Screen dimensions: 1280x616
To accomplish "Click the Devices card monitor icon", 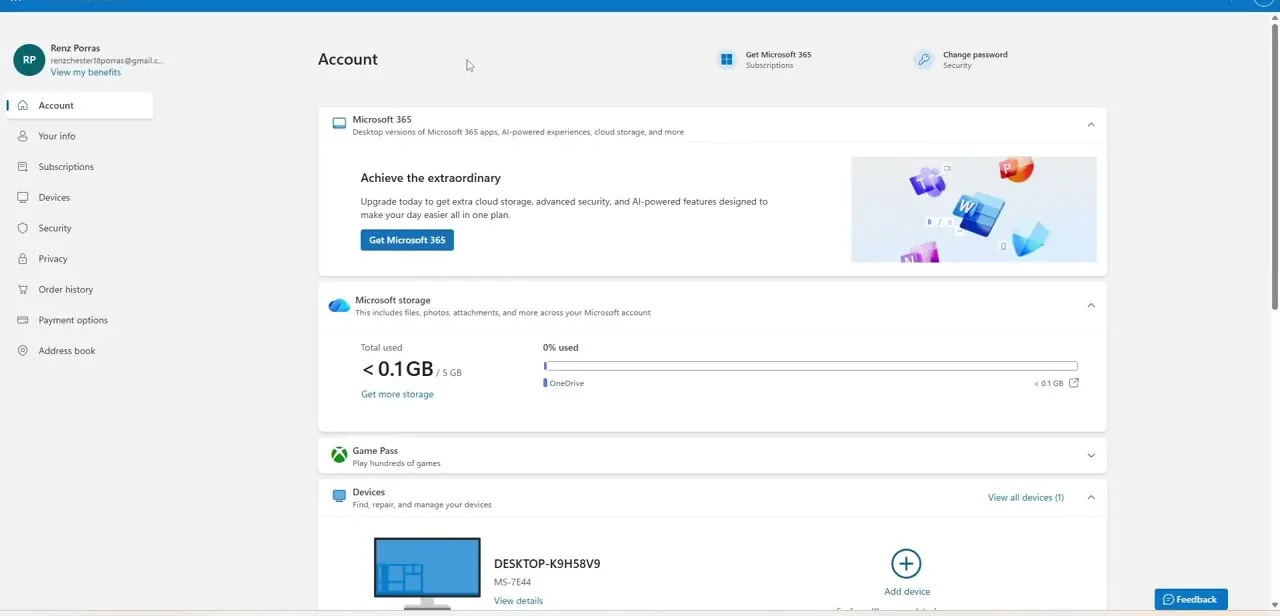I will click(x=339, y=496).
